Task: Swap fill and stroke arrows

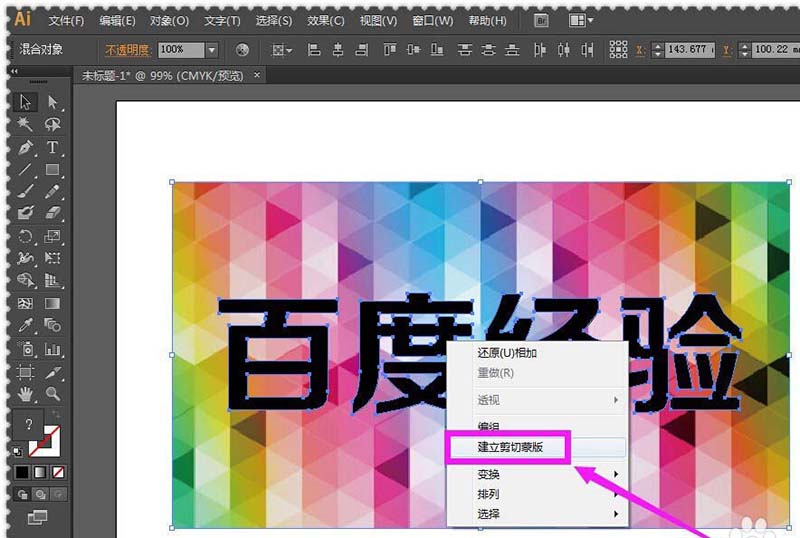Action: pyautogui.click(x=56, y=414)
